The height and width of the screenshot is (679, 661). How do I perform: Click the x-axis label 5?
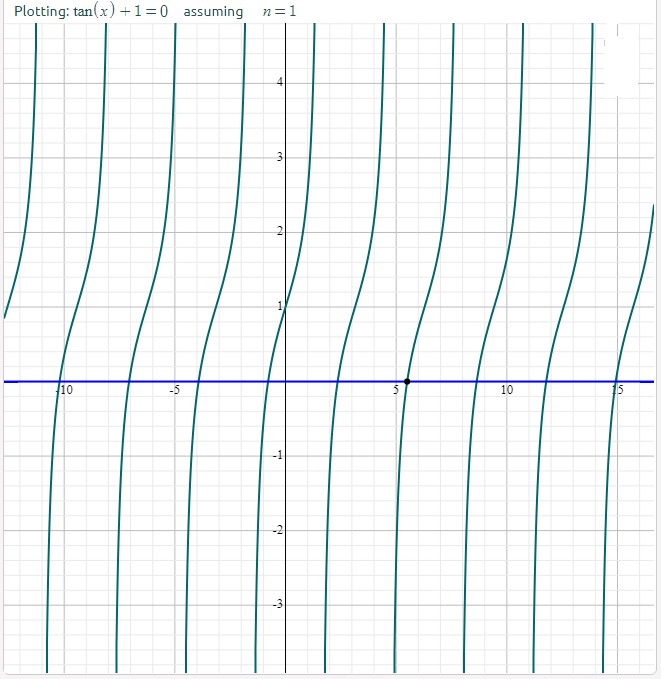[396, 390]
